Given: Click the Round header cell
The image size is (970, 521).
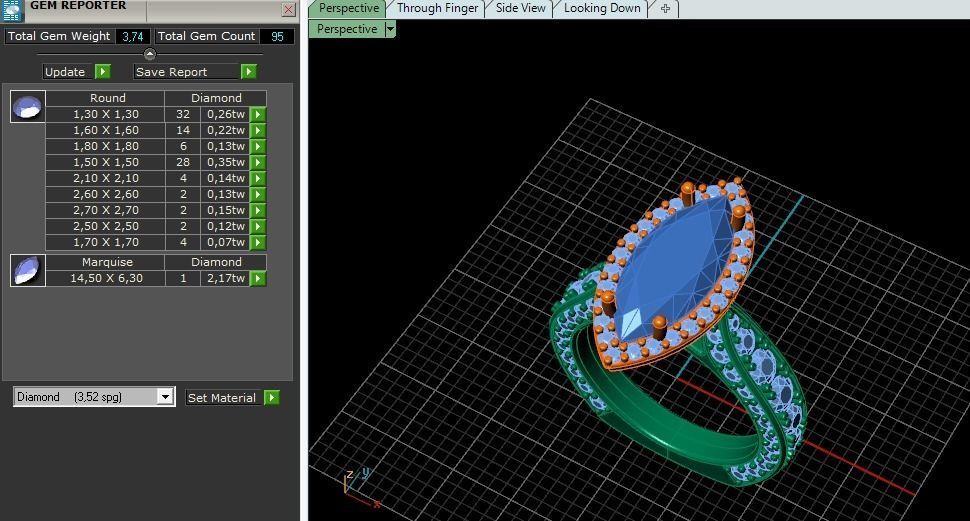Looking at the screenshot, I should coord(105,98).
